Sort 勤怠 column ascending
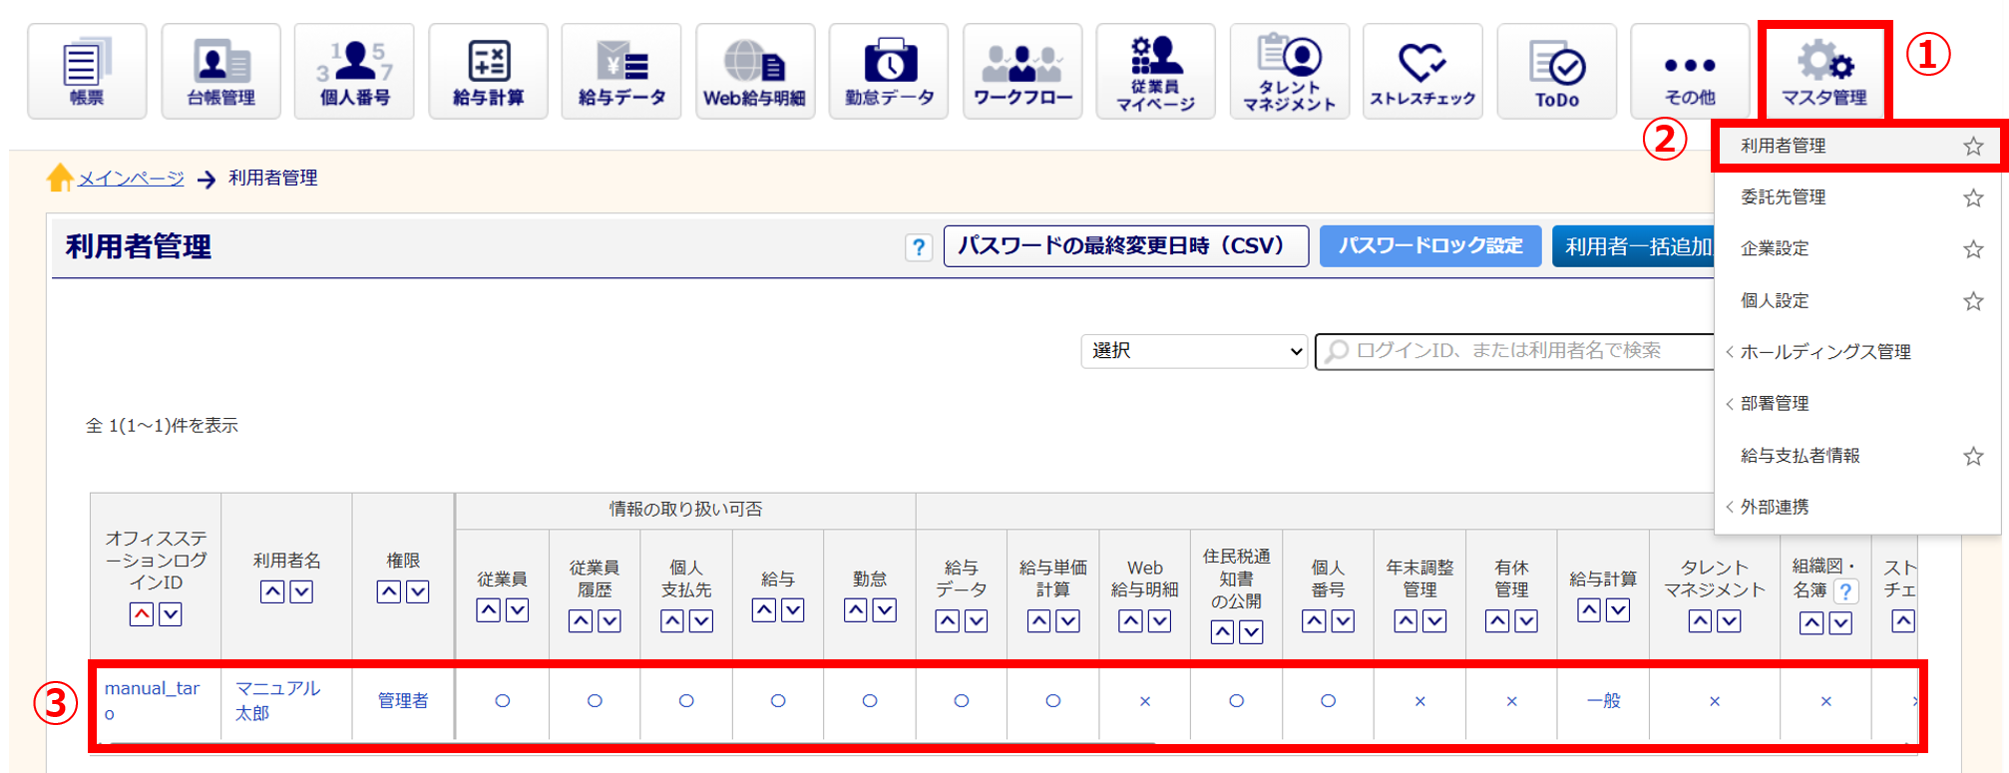The width and height of the screenshot is (2009, 773). click(x=855, y=610)
